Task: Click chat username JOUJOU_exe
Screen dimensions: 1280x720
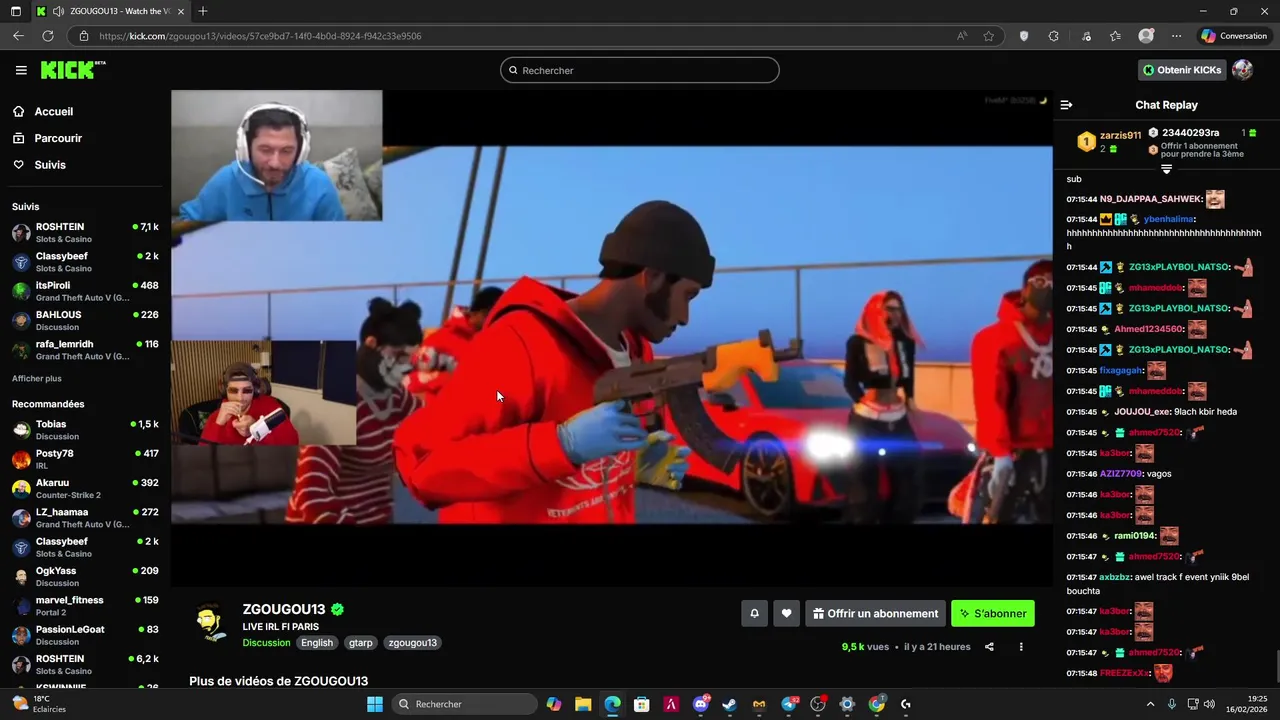Action: 1143,412
